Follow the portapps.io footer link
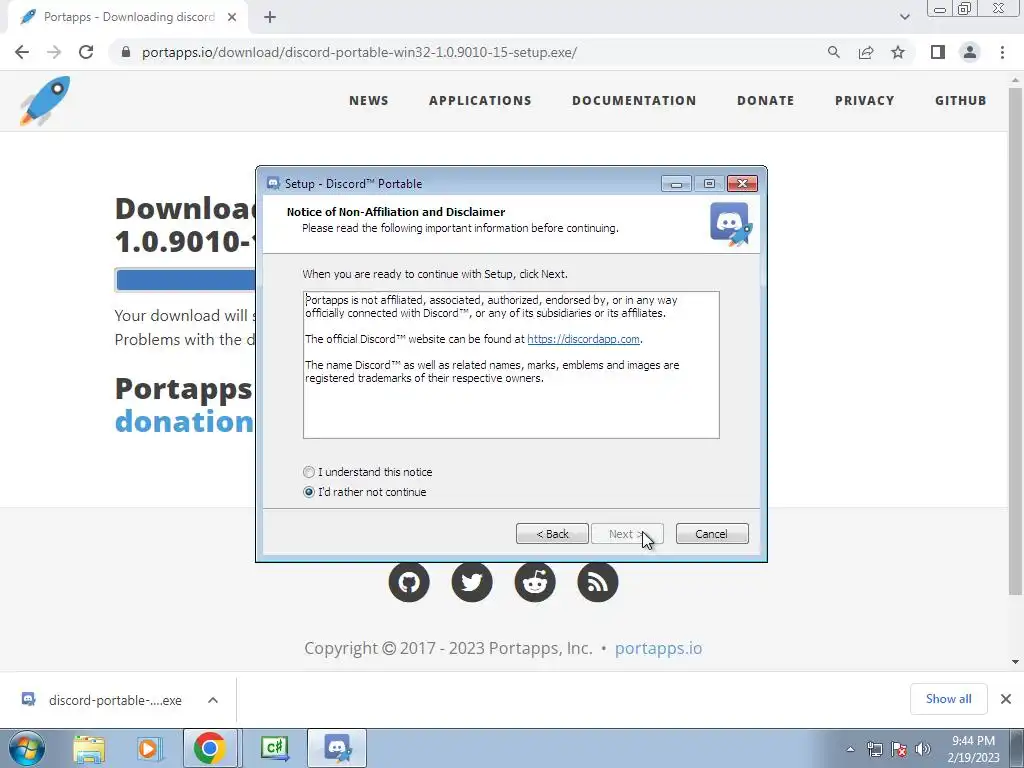 [658, 648]
